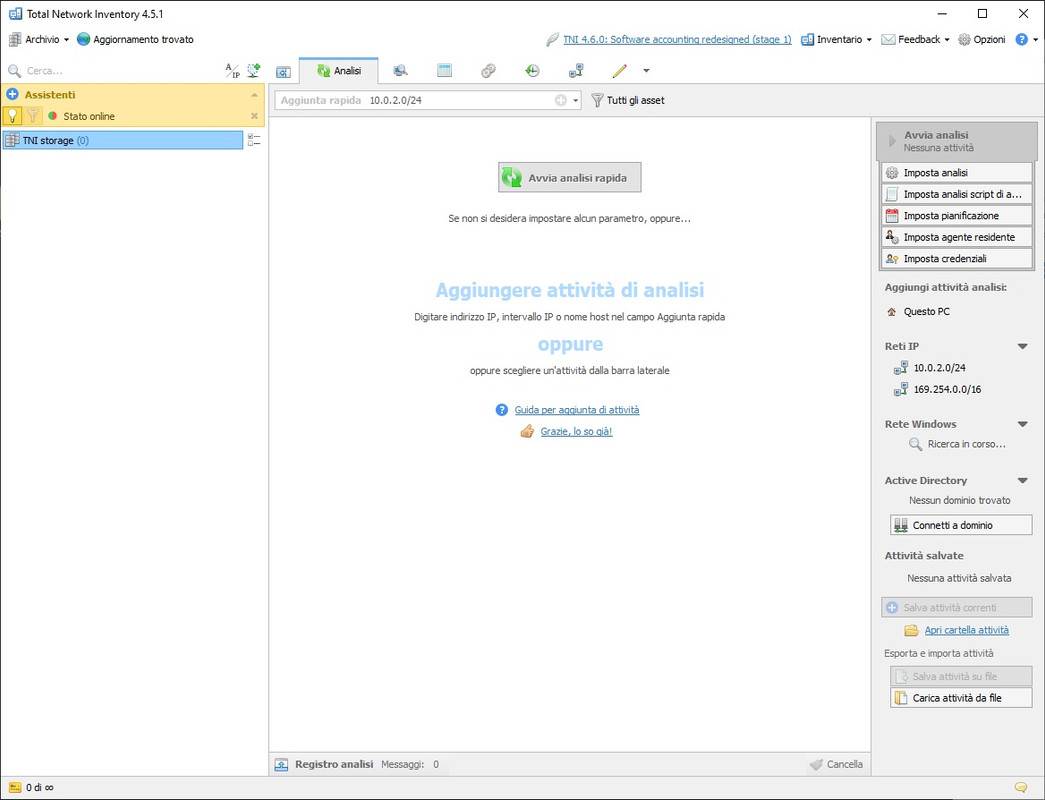Click Imposta agente residente

956,237
